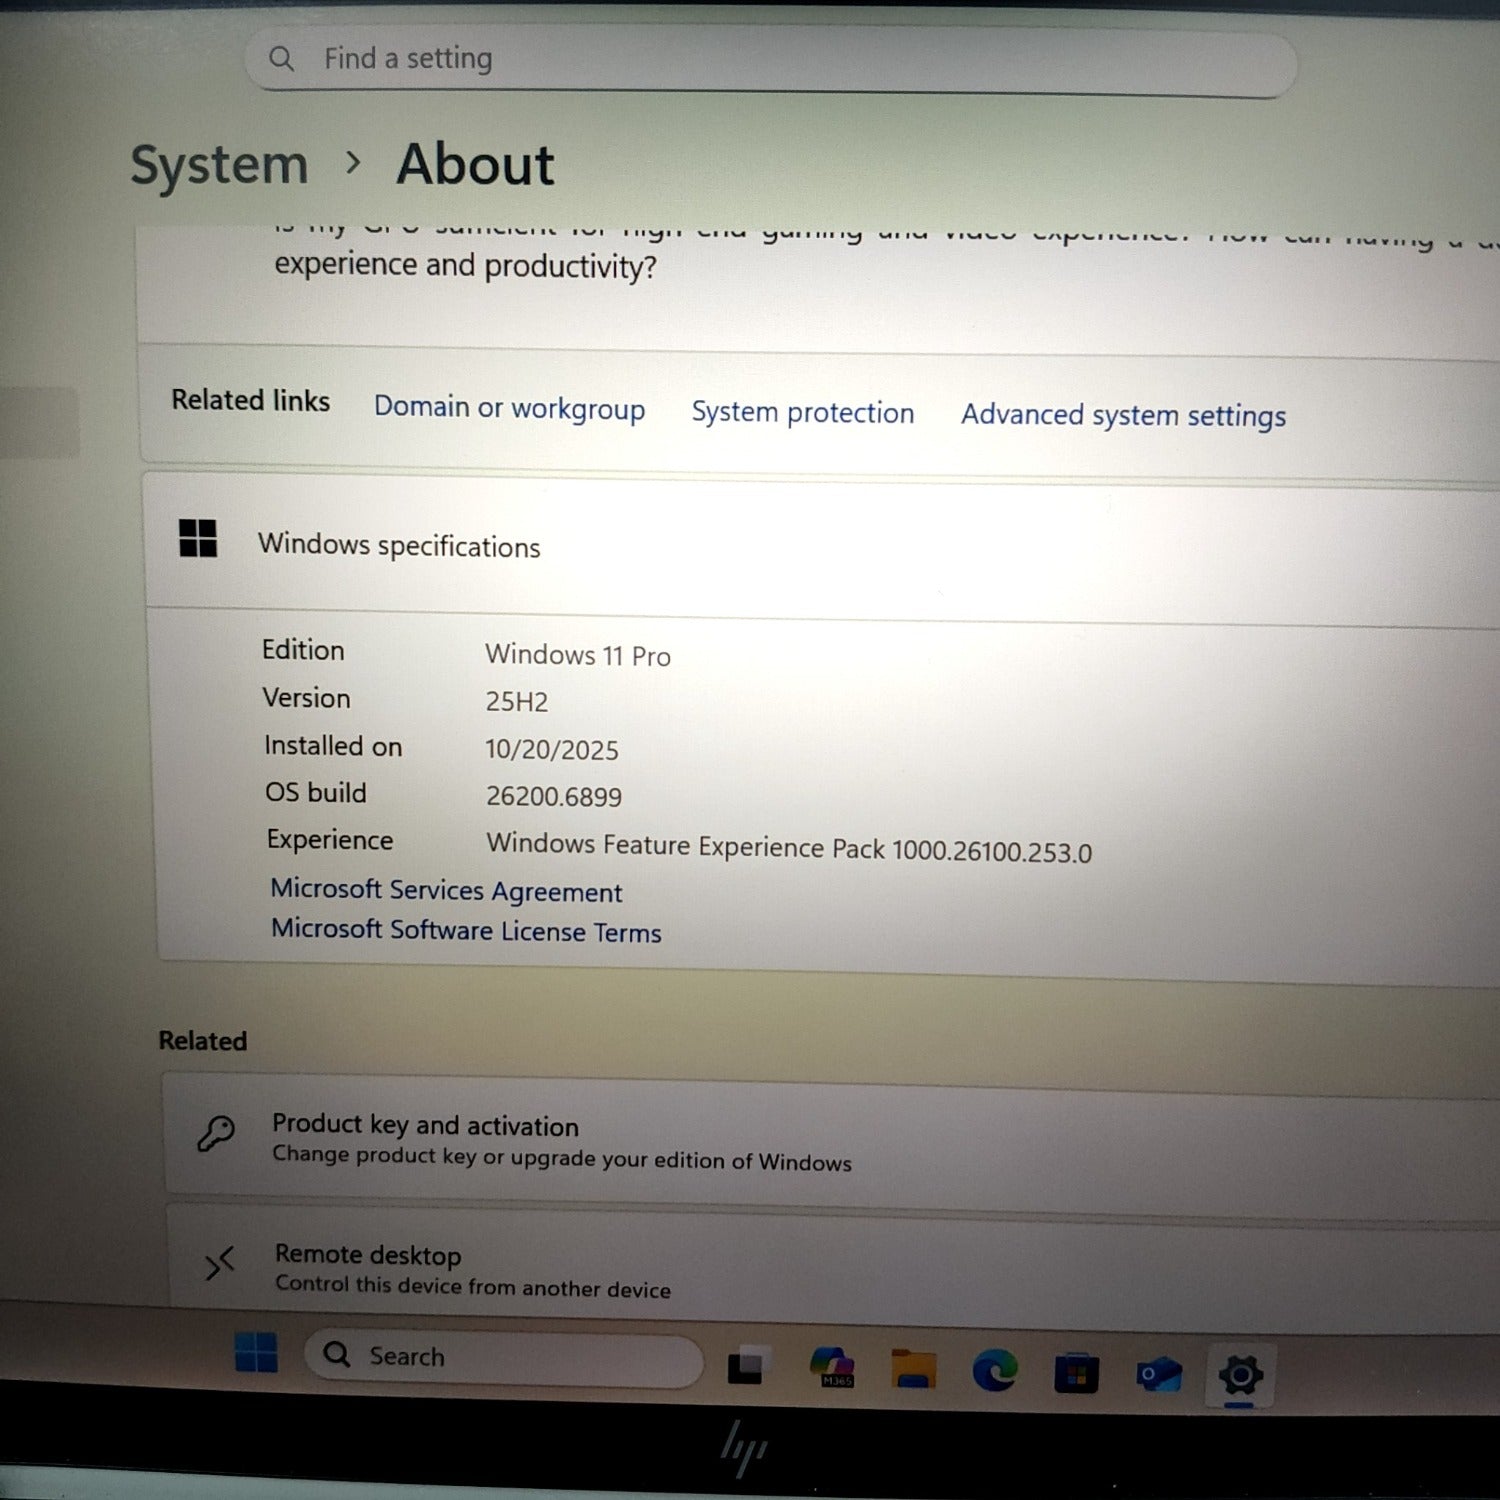Open Microsoft Store from the taskbar

click(1076, 1374)
